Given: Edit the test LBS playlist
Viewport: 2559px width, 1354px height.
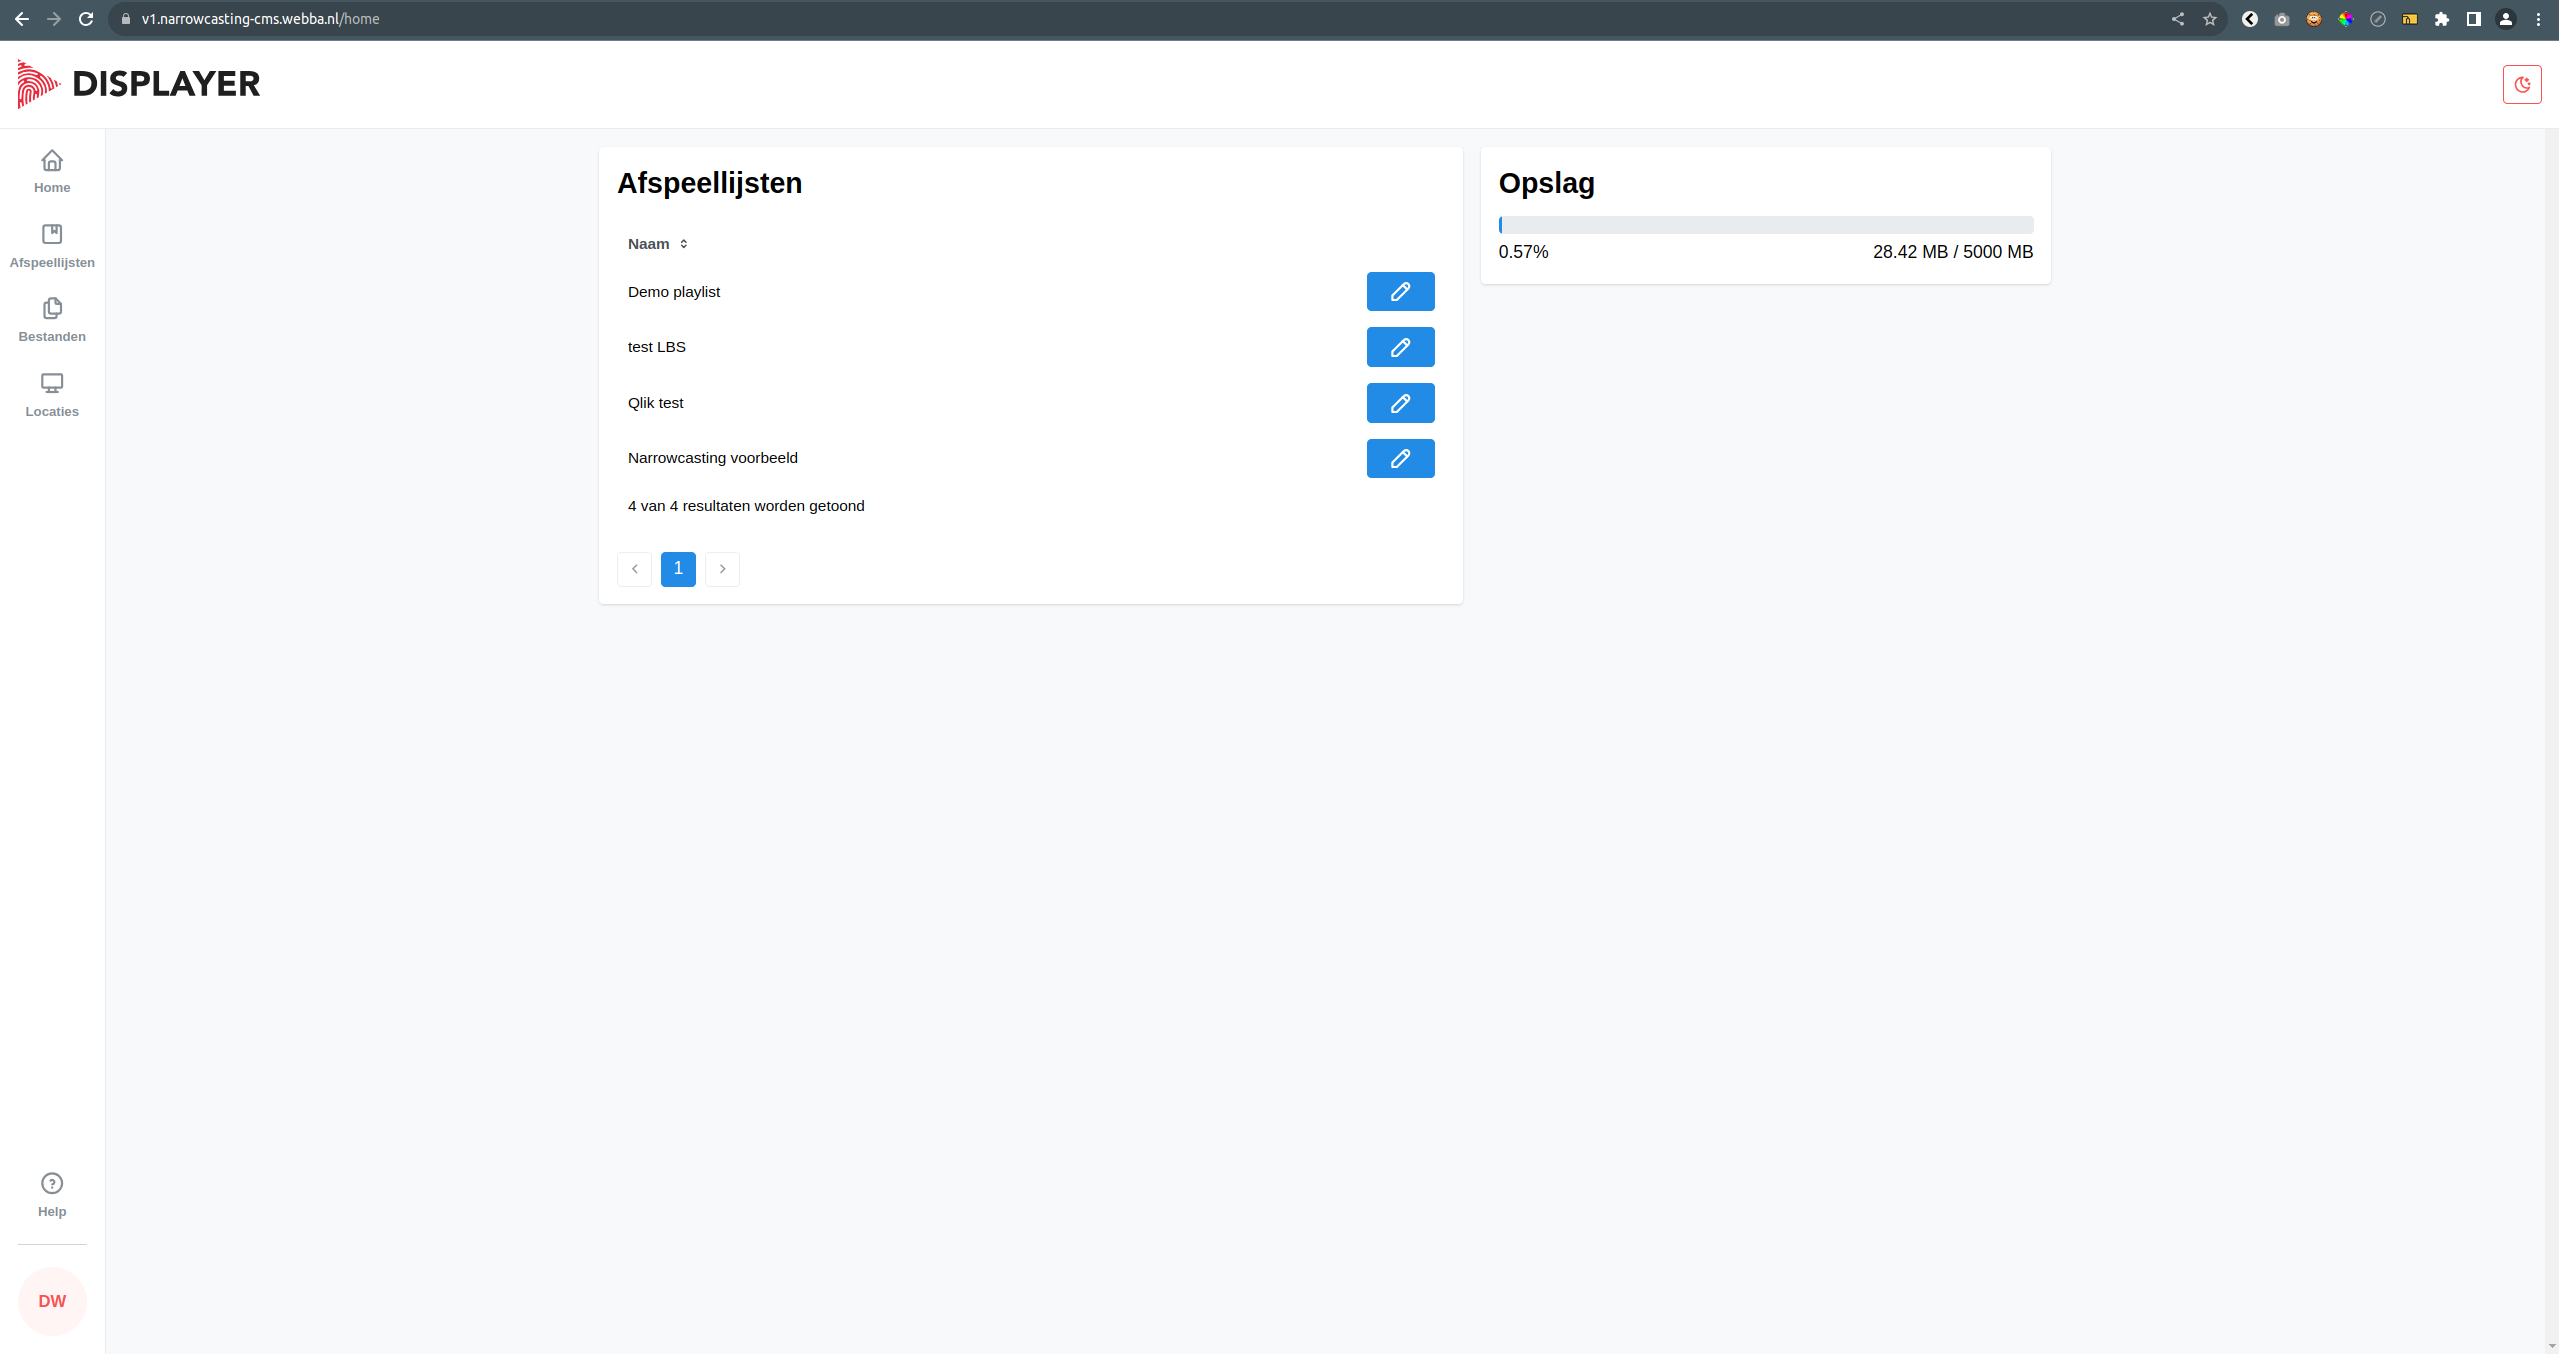Looking at the screenshot, I should coord(1399,347).
